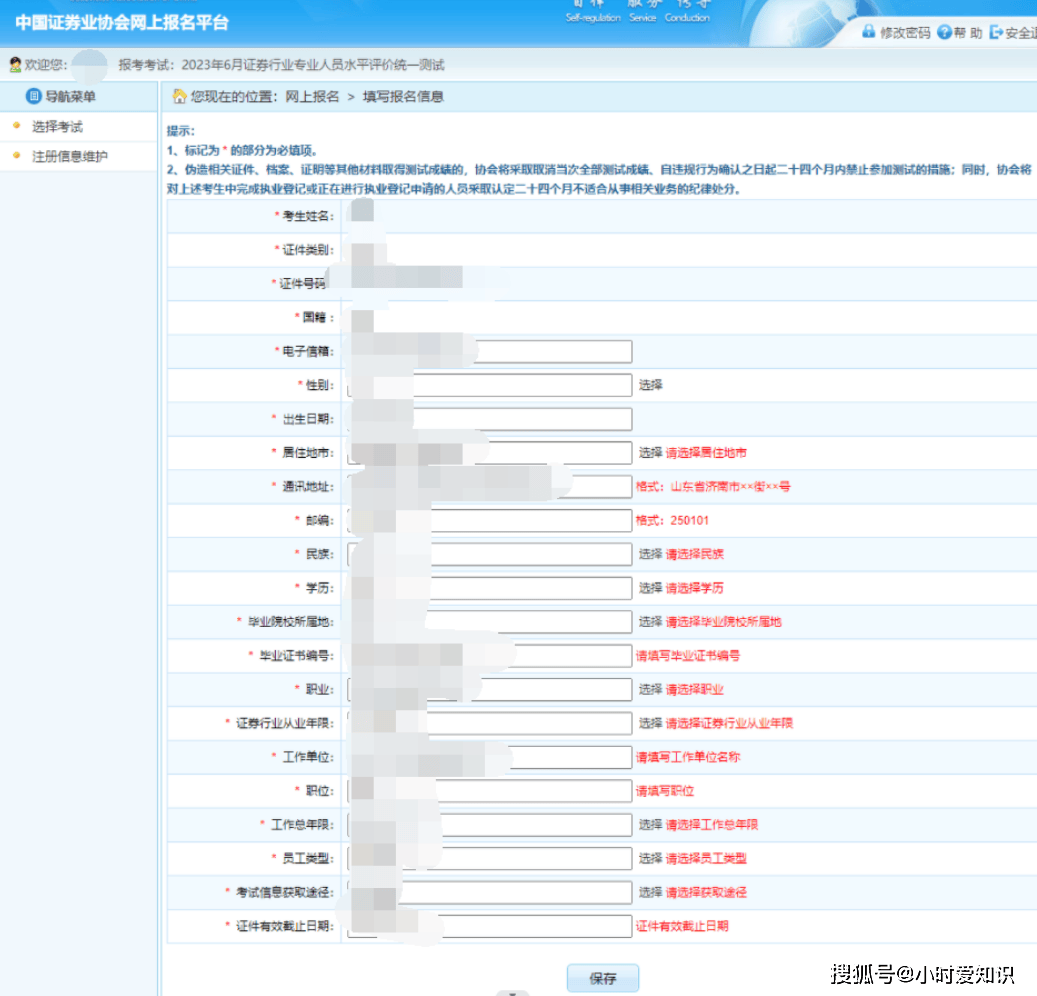
Task: Click the 导航菜单 circle icon
Action: point(34,96)
